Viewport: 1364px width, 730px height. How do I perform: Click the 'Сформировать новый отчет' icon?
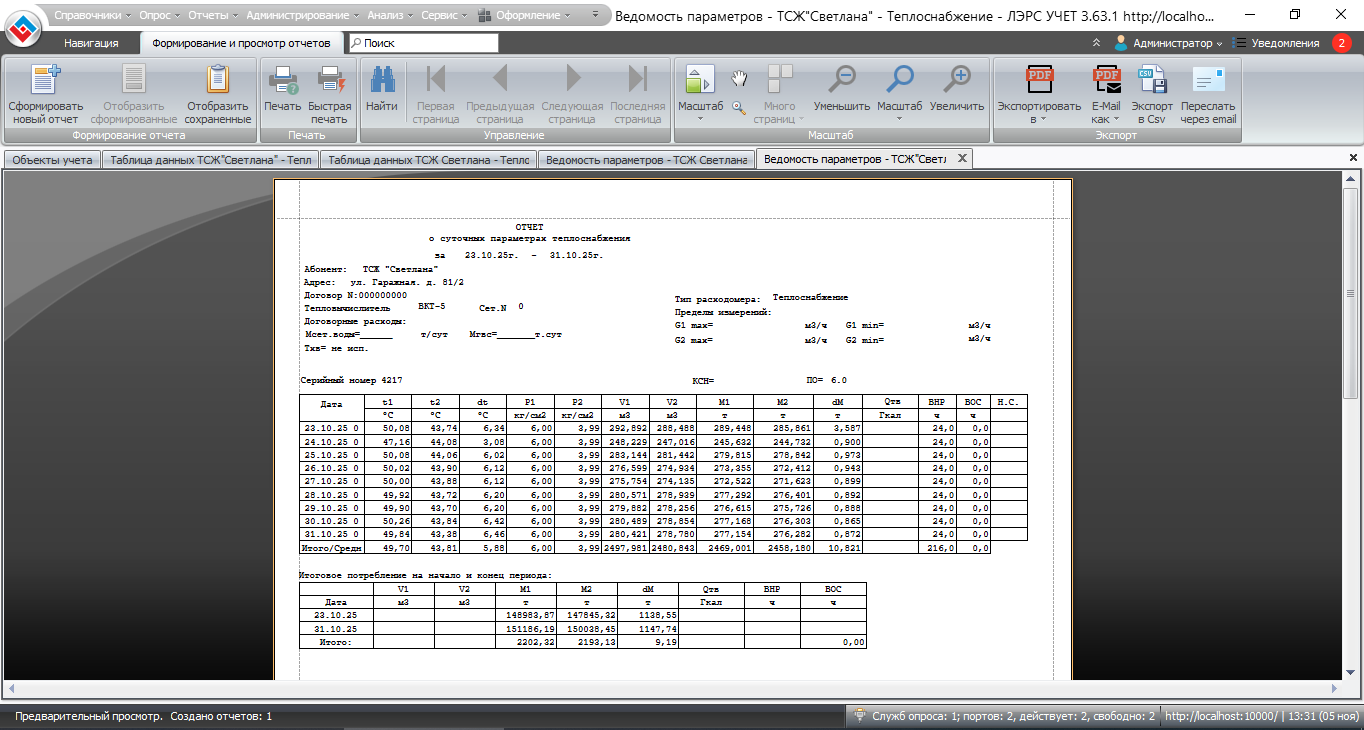(x=45, y=80)
